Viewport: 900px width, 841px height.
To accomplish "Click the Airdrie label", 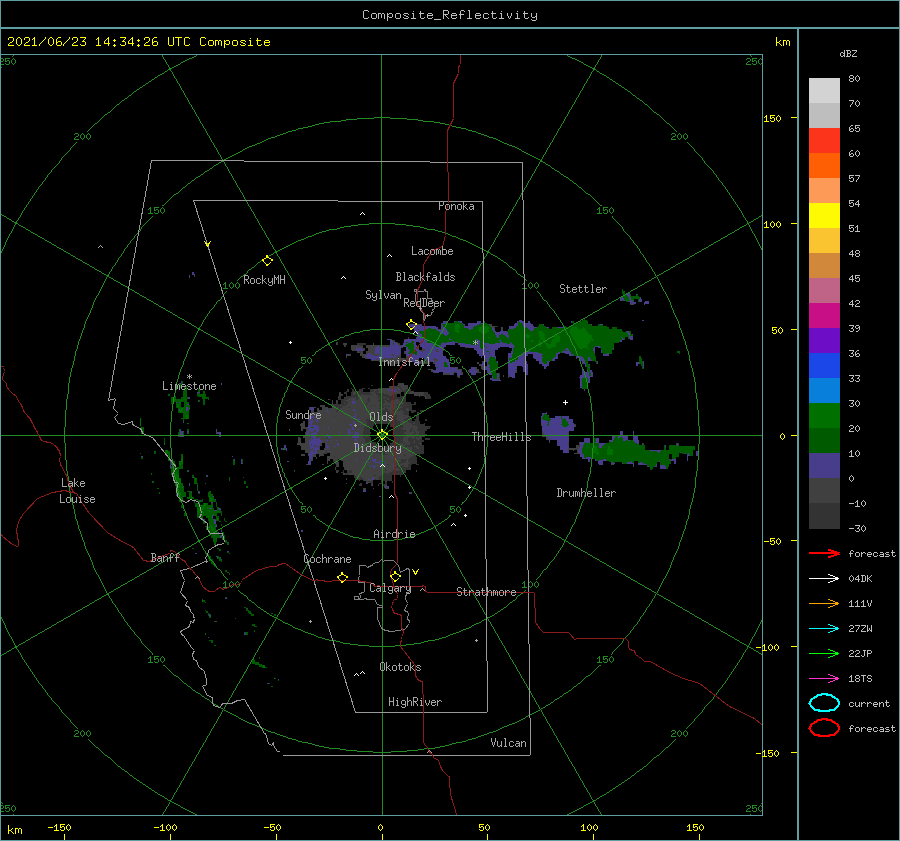I will 394,534.
